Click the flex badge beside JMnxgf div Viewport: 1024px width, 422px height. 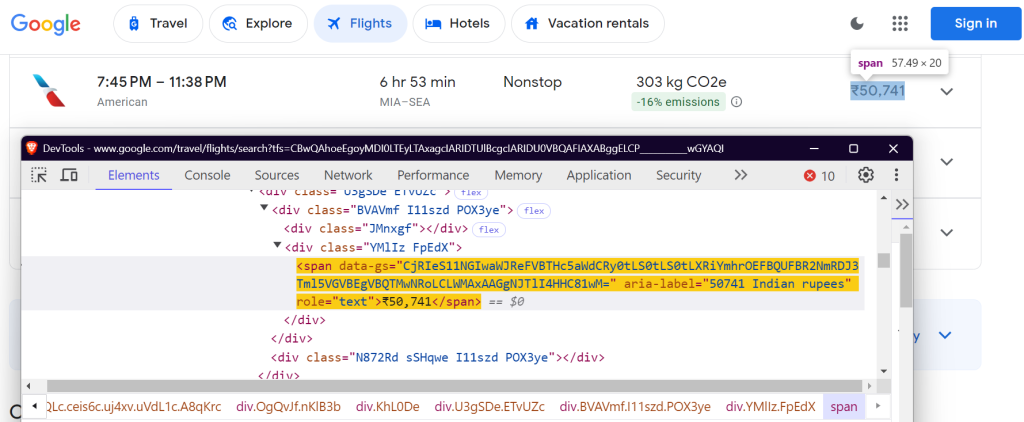coord(489,229)
